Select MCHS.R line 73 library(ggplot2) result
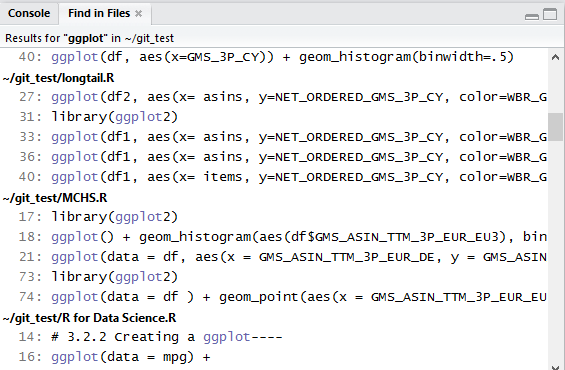Image resolution: width=565 pixels, height=370 pixels. [x=274, y=277]
